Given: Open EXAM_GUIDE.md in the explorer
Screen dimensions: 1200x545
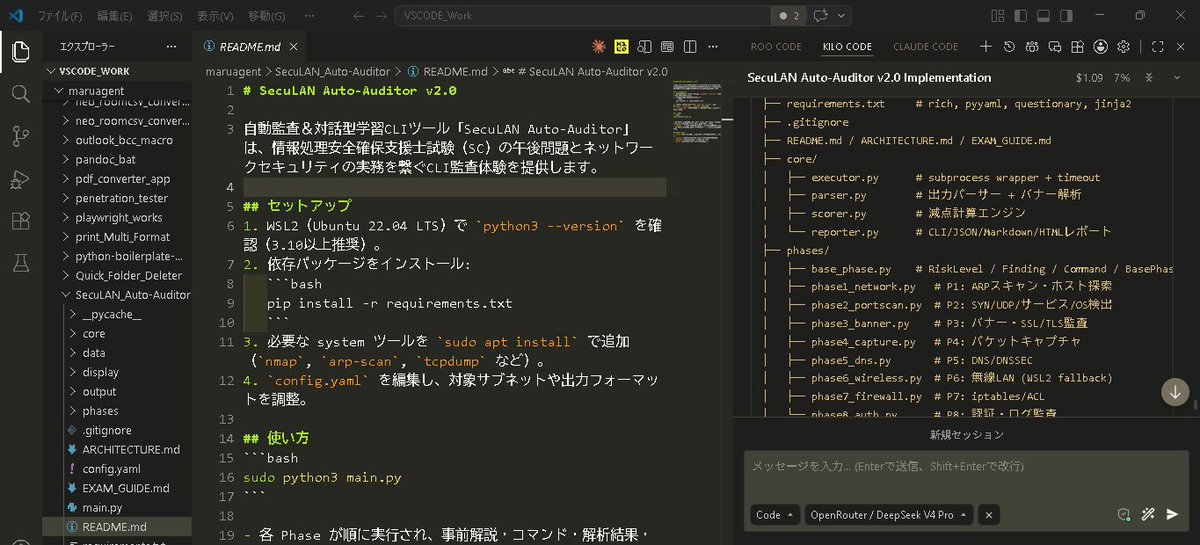Looking at the screenshot, I should 126,489.
